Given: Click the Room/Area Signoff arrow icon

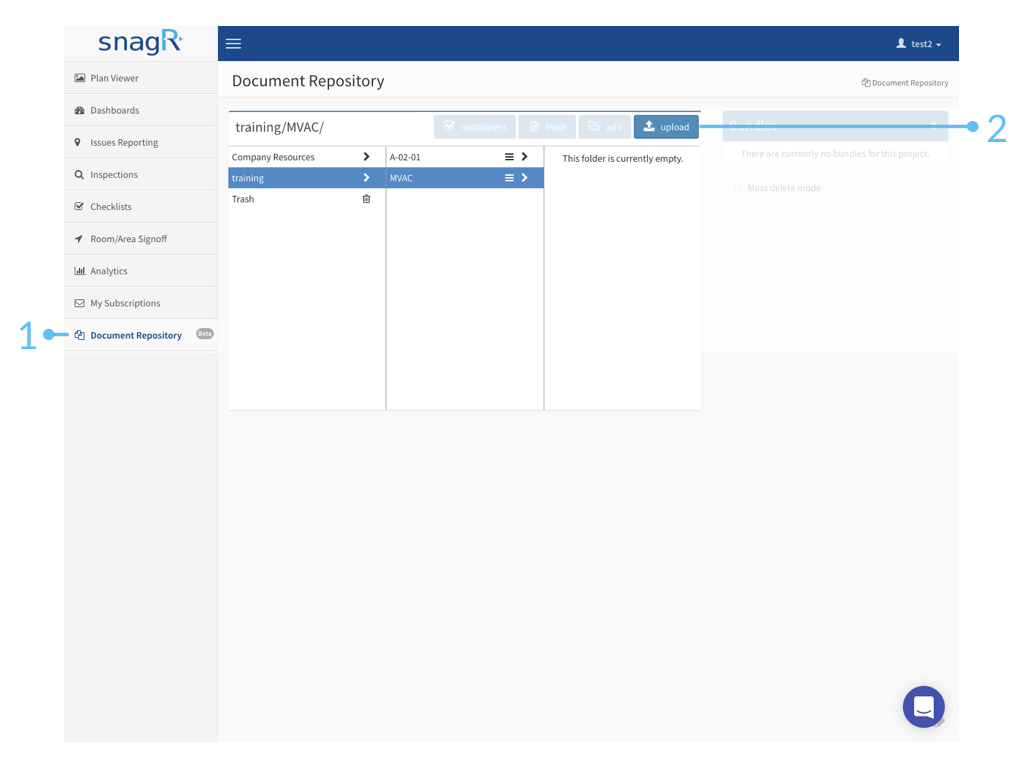Looking at the screenshot, I should [x=79, y=238].
